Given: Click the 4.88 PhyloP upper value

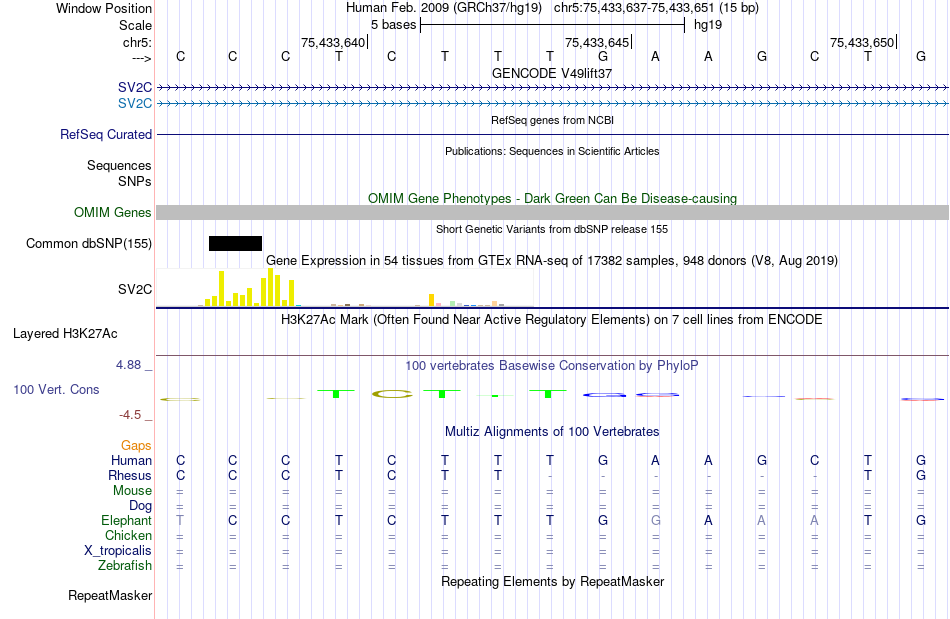Looking at the screenshot, I should 128,365.
